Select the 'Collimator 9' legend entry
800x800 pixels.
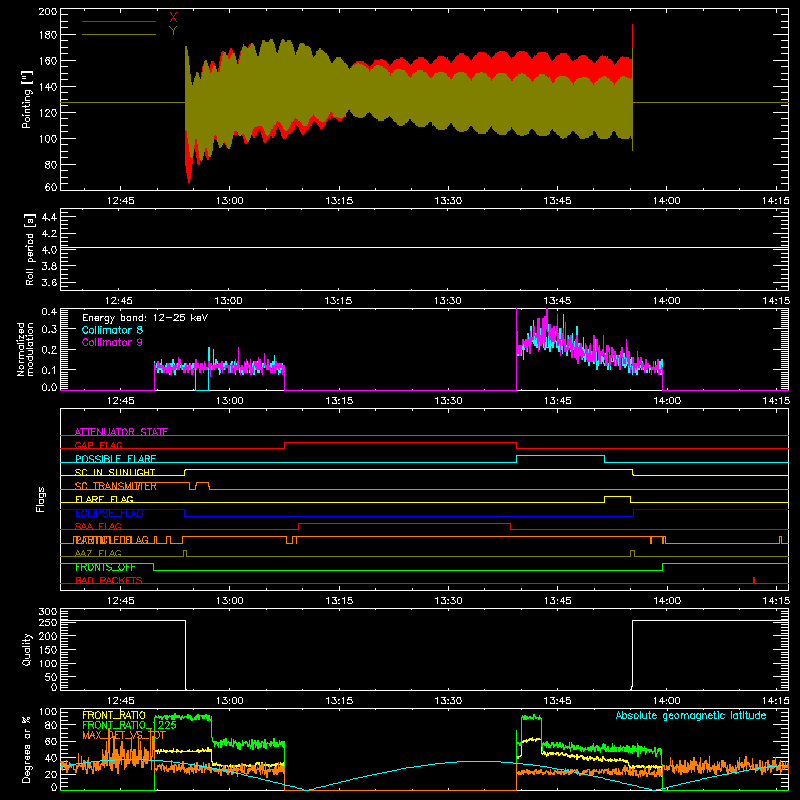tap(112, 342)
